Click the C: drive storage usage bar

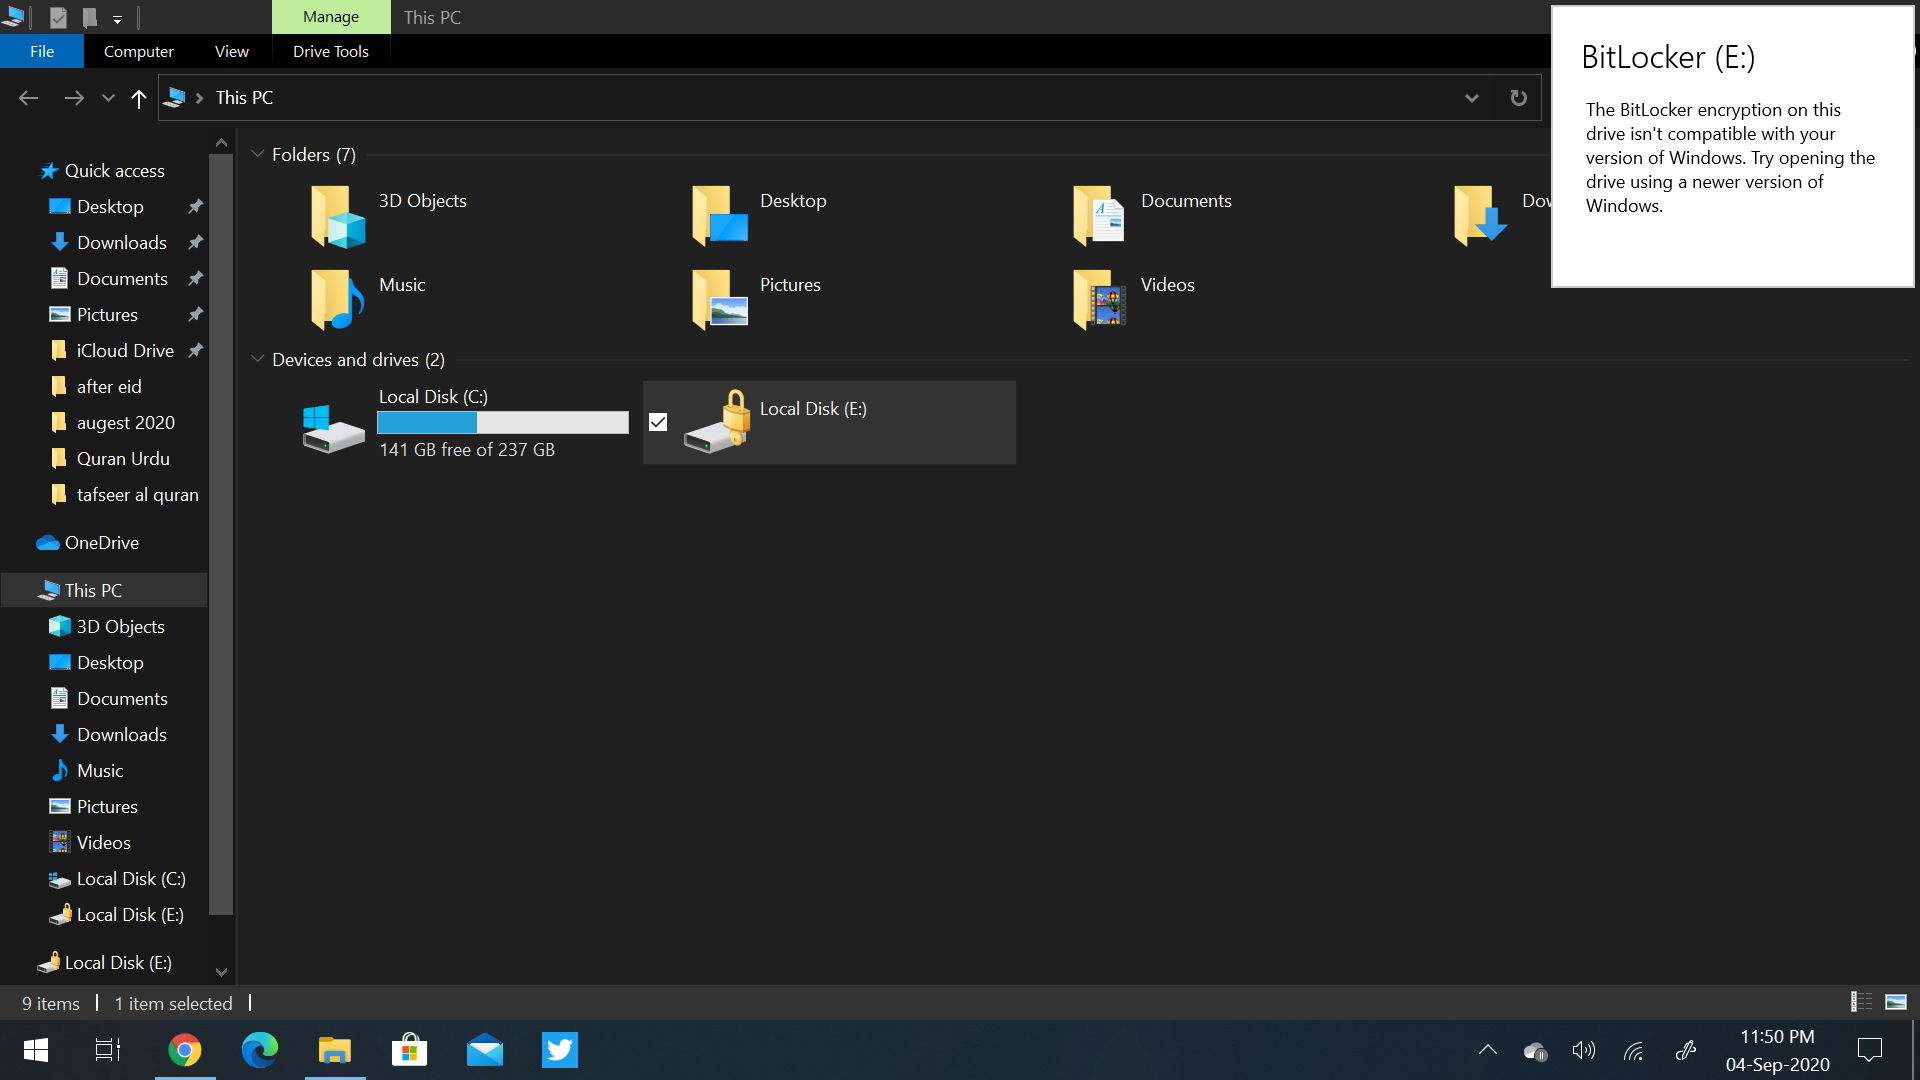(503, 423)
